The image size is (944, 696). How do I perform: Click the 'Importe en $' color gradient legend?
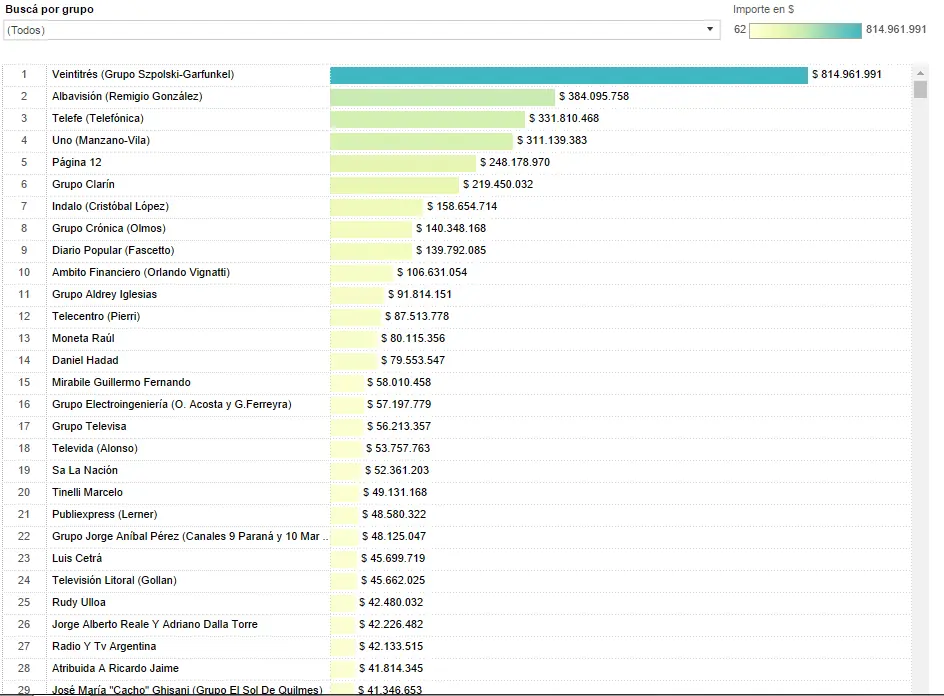click(805, 30)
